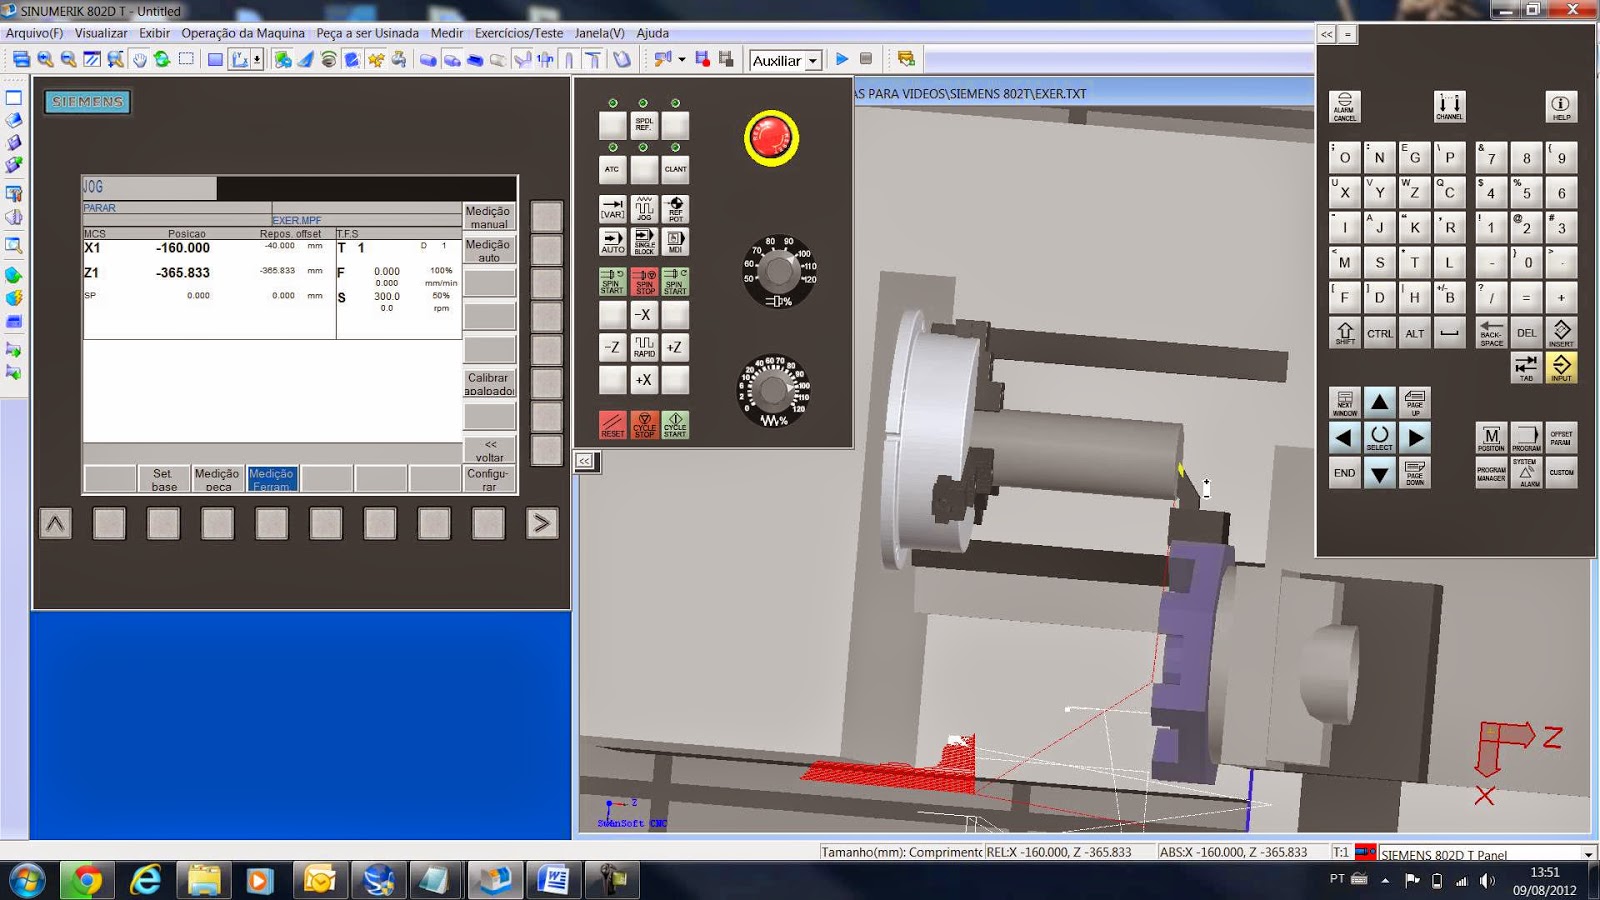The image size is (1600, 900).
Task: Click the HELP key on the keypad
Action: pyautogui.click(x=1561, y=107)
